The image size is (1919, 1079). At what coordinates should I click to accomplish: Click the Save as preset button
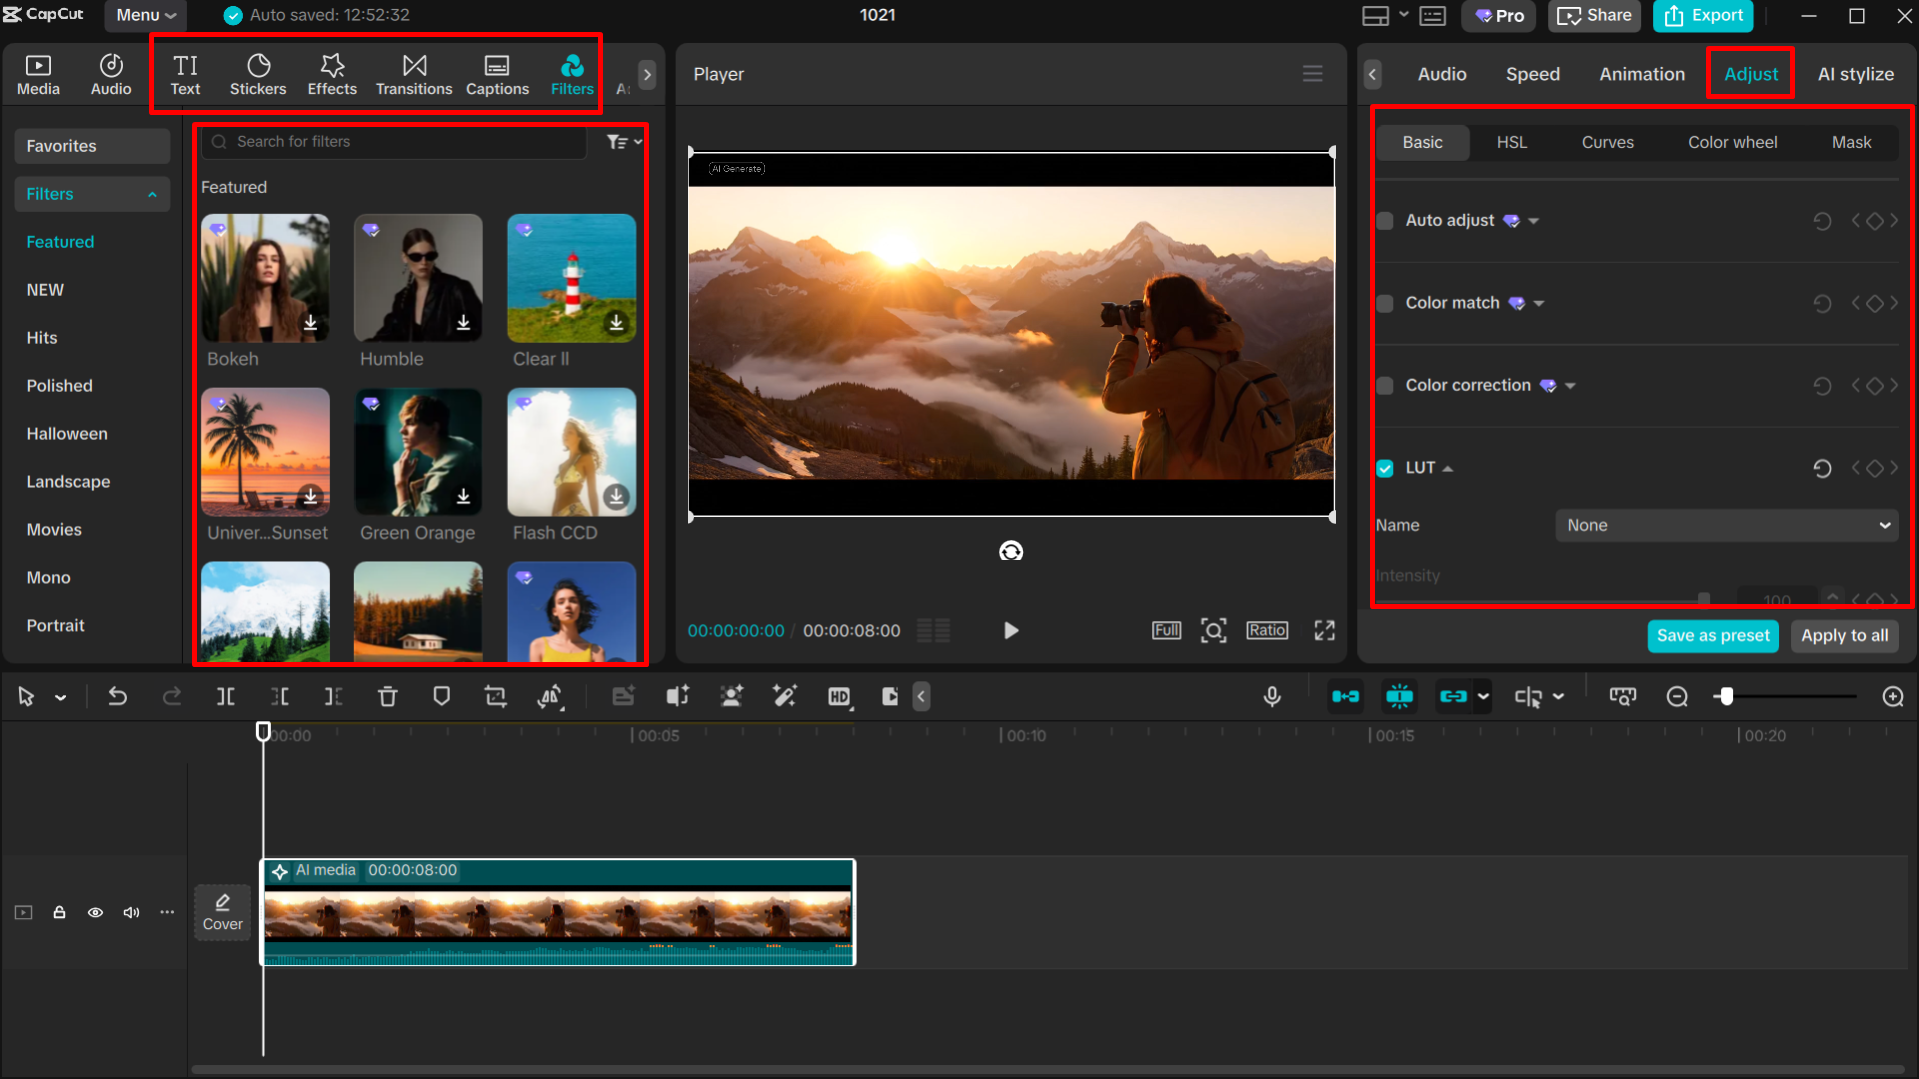coord(1712,635)
